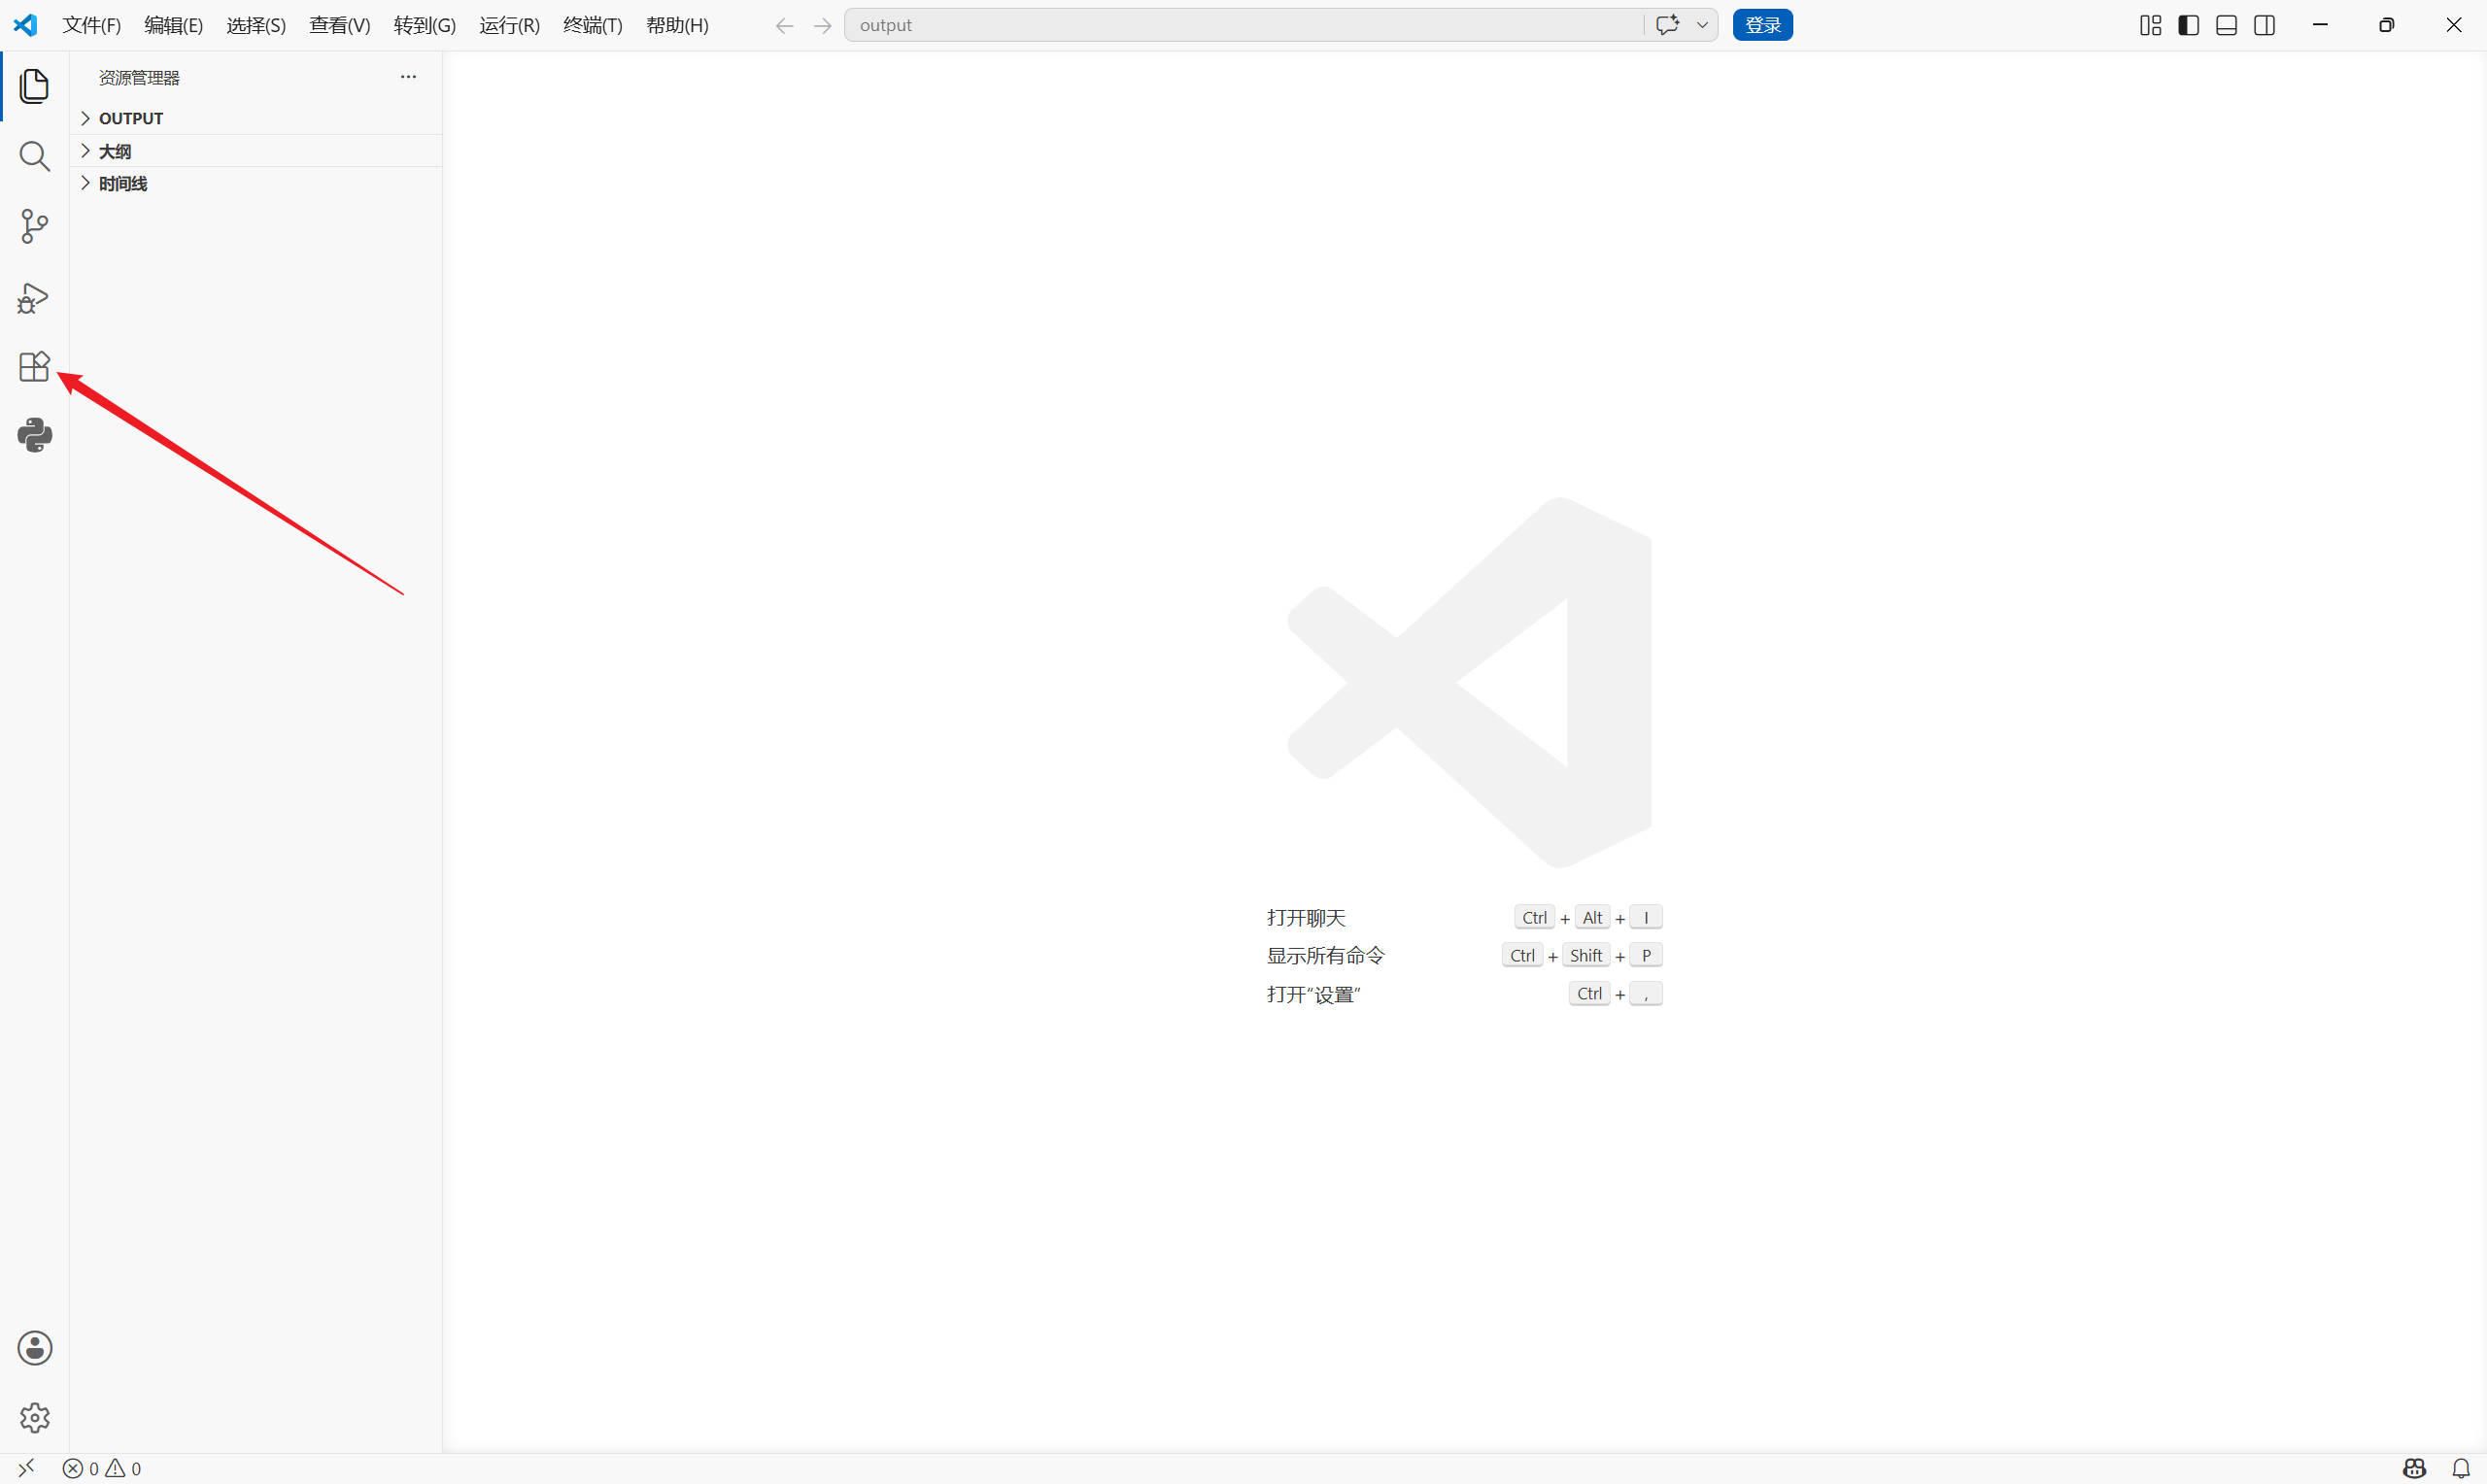Open the 查看(V) menu
Viewport: 2487px width, 1484px height.
click(339, 25)
